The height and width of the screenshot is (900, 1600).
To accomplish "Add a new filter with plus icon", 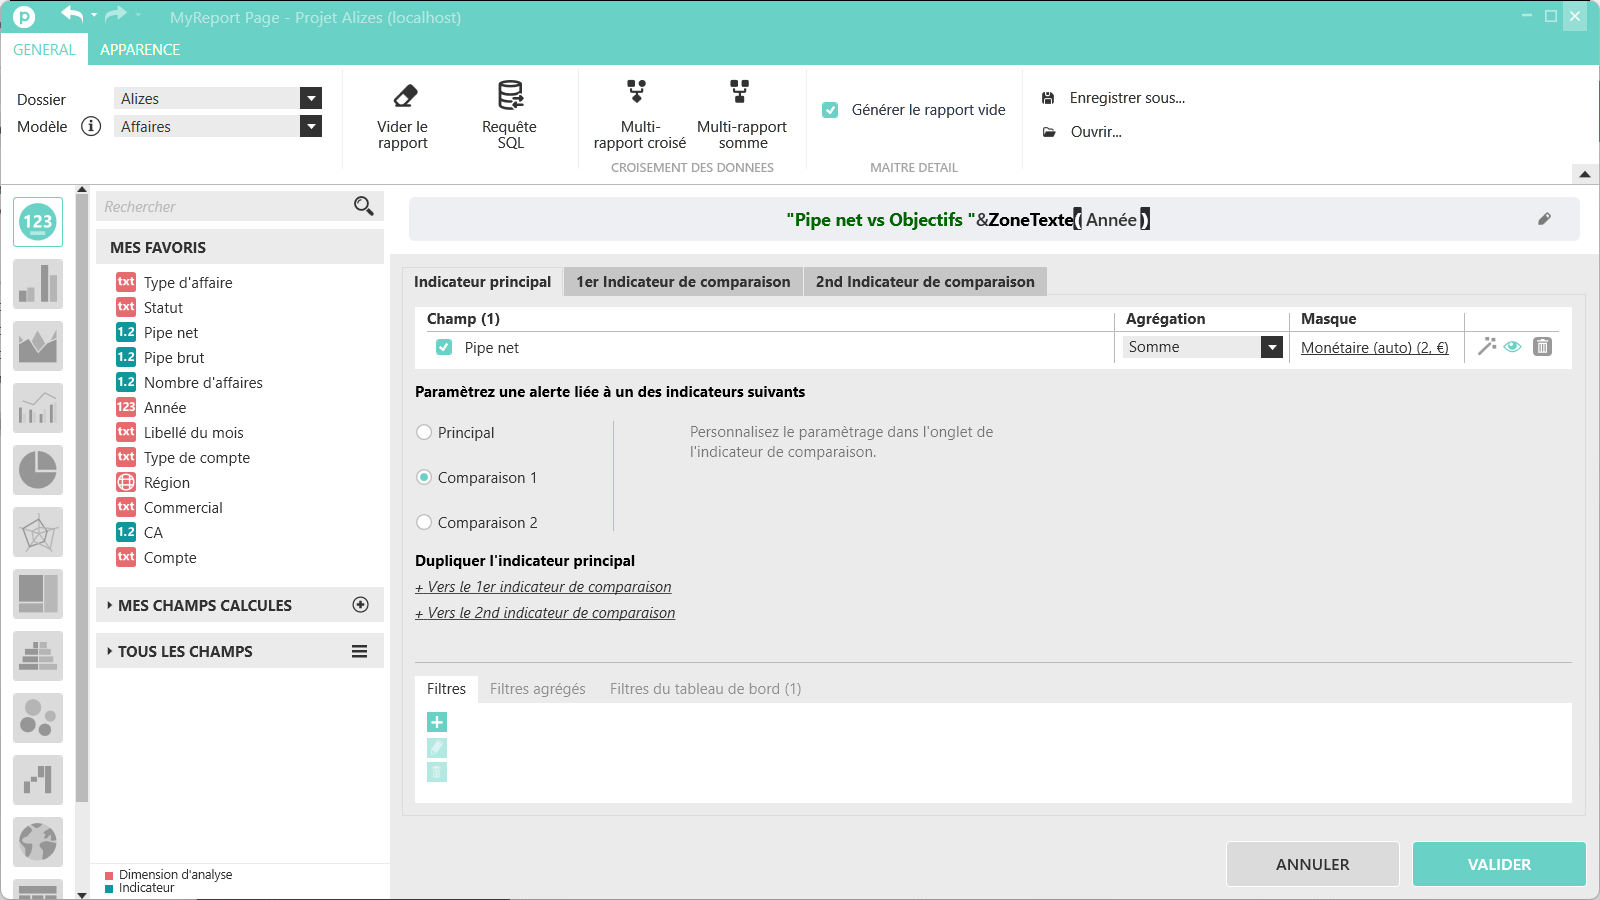I will 437,722.
